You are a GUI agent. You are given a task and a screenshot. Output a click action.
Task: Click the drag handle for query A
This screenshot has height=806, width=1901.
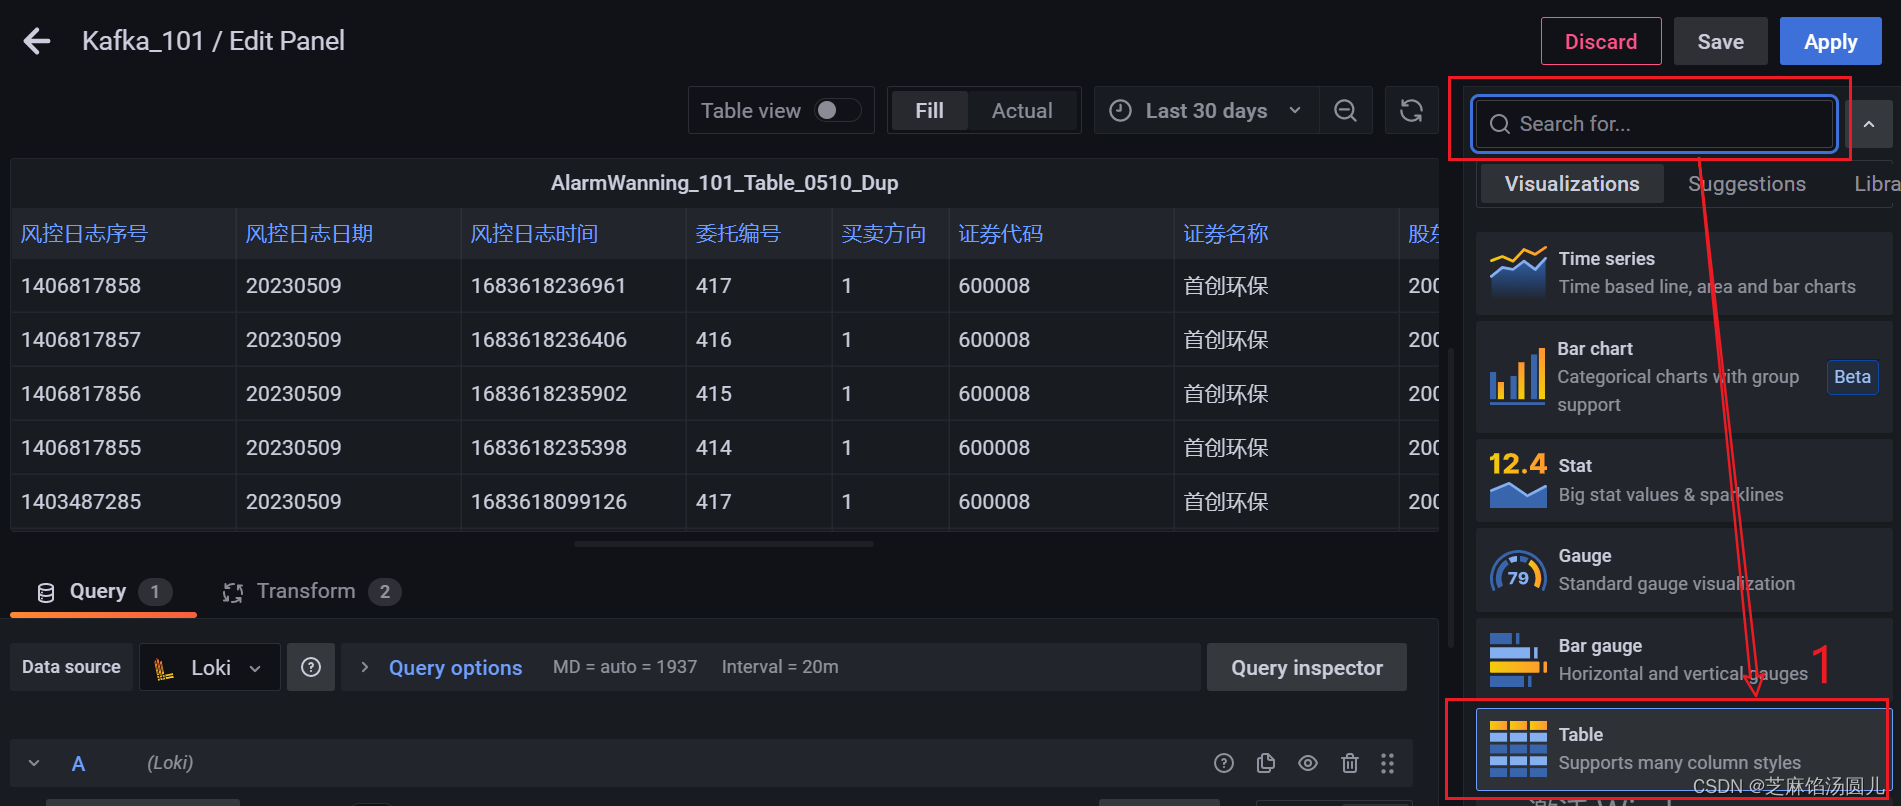tap(1387, 763)
